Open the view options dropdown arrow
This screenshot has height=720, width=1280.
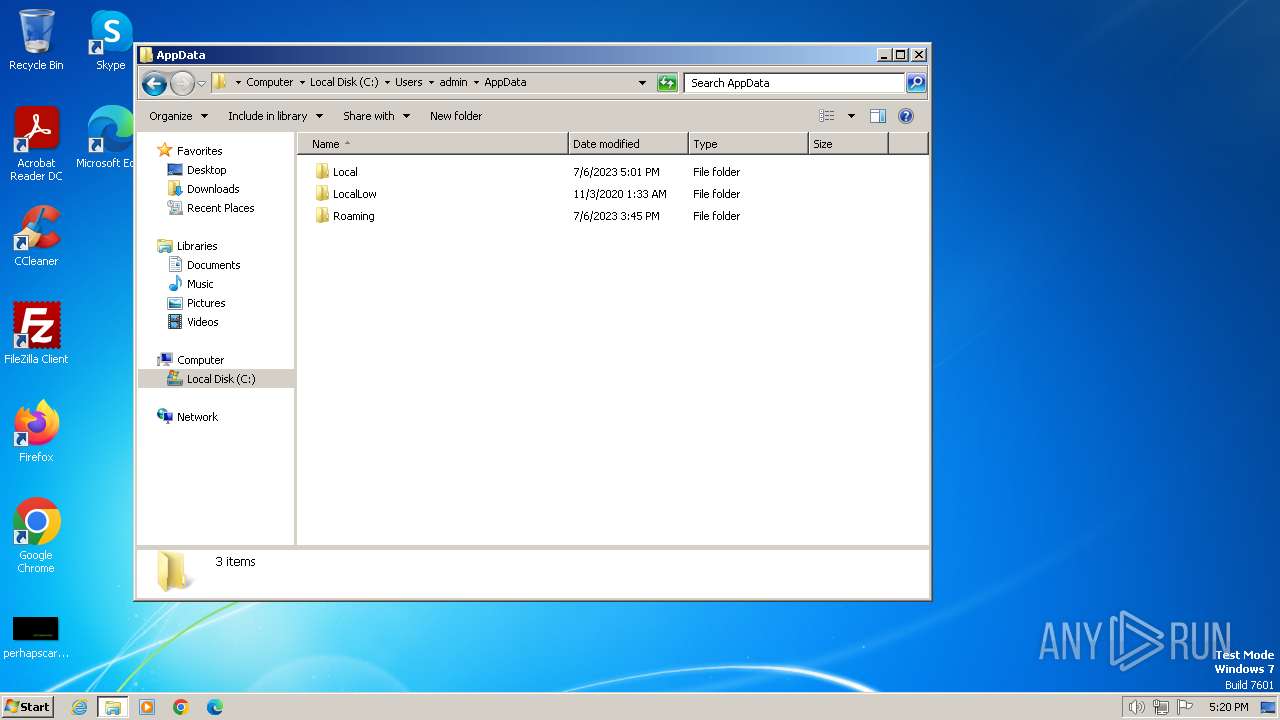coord(851,116)
